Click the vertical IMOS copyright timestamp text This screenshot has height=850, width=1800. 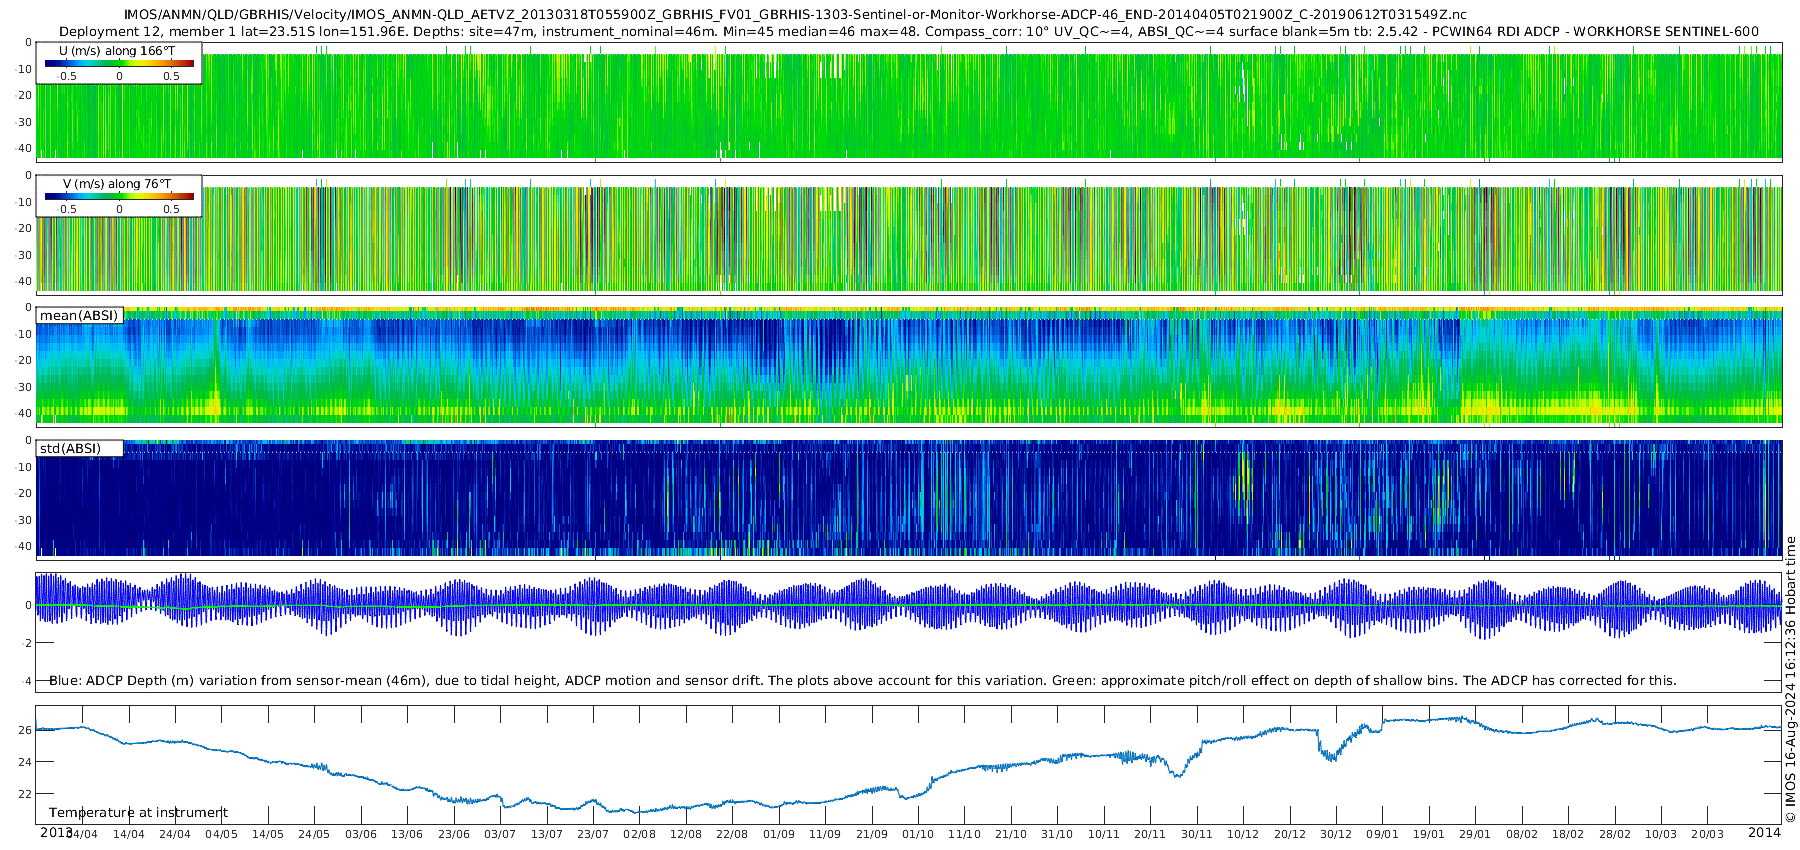pos(1790,680)
